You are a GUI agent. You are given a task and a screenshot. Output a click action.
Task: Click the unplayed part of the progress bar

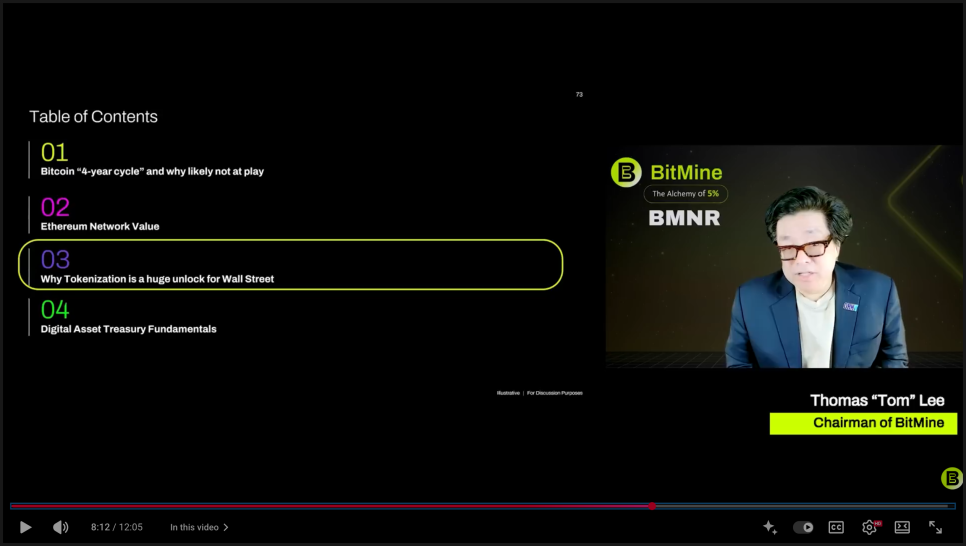click(800, 506)
